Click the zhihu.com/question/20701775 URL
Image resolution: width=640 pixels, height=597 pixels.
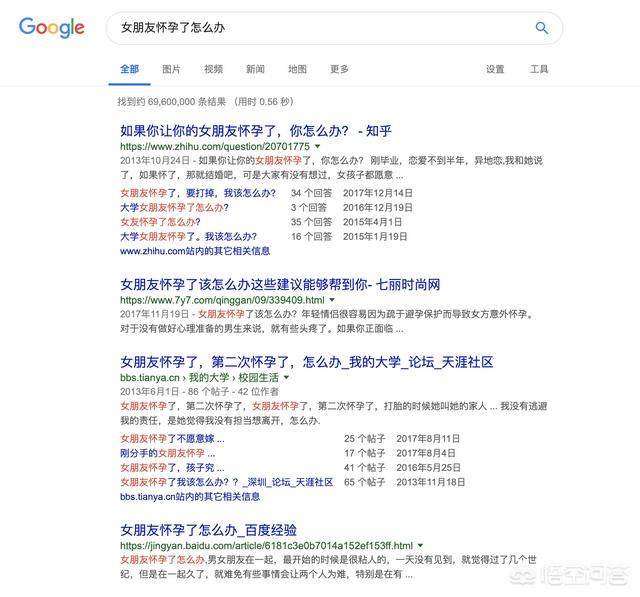pyautogui.click(x=215, y=146)
